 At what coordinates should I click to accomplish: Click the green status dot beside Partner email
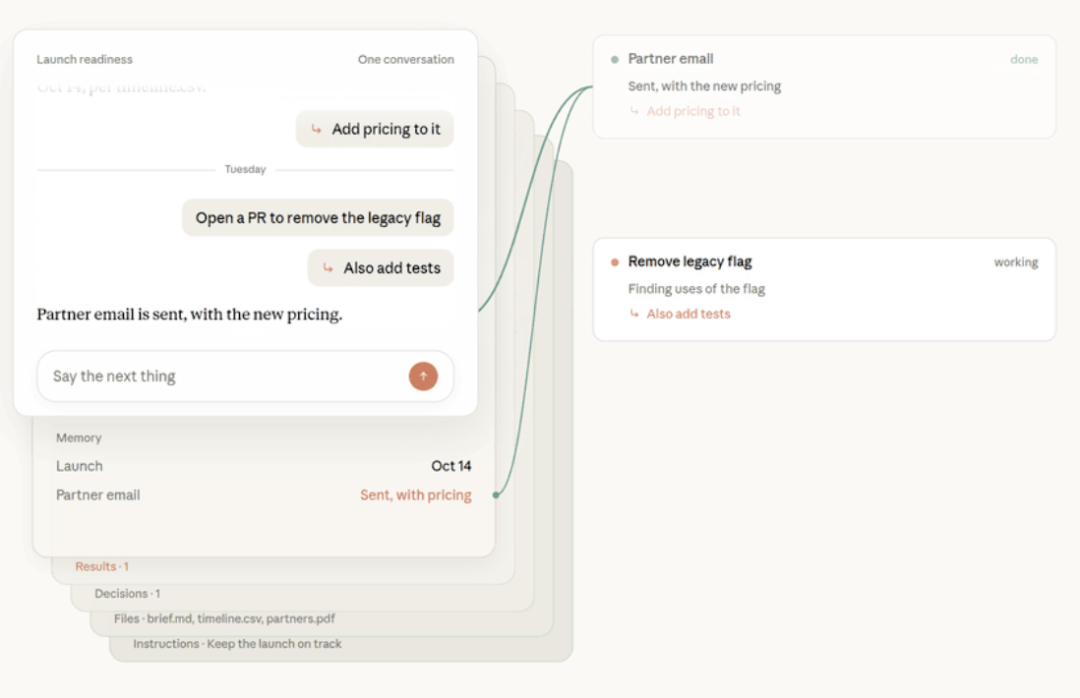(614, 59)
